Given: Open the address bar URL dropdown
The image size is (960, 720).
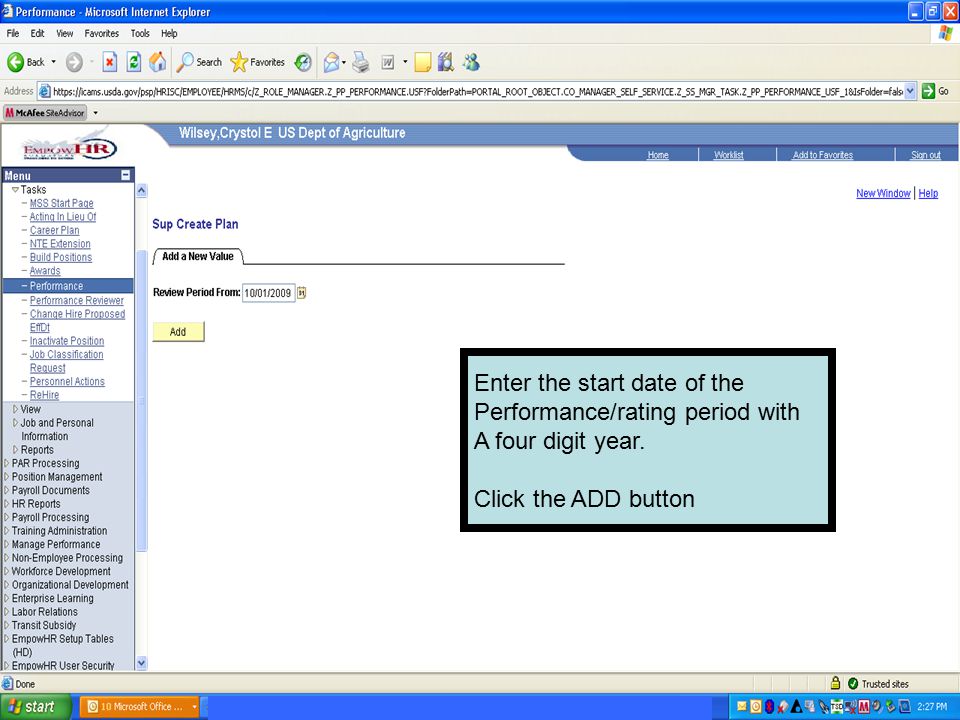Looking at the screenshot, I should point(910,91).
